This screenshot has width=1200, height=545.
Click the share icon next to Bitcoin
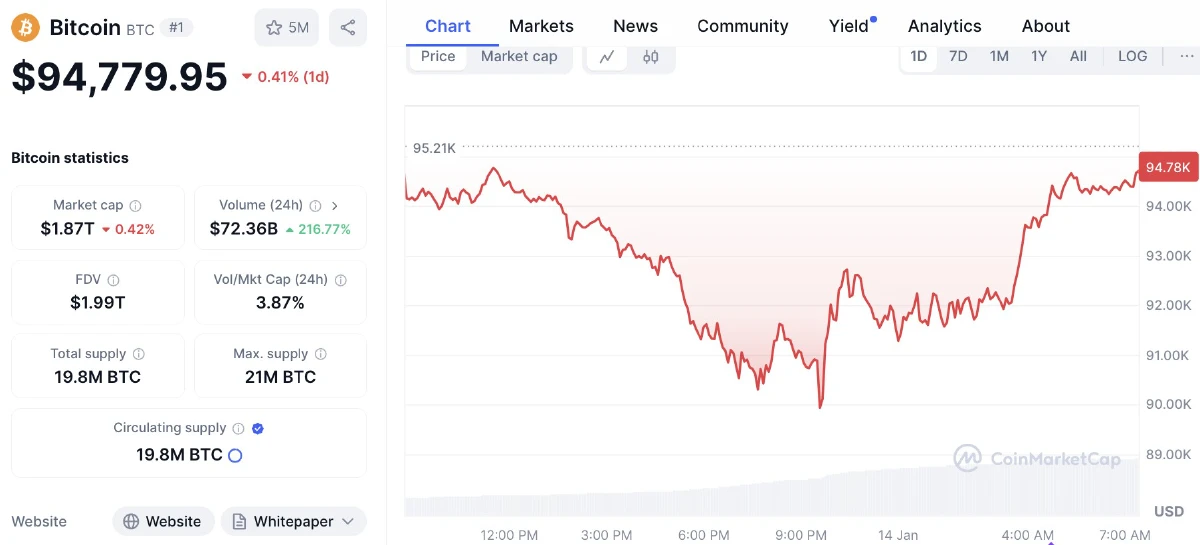click(x=347, y=28)
